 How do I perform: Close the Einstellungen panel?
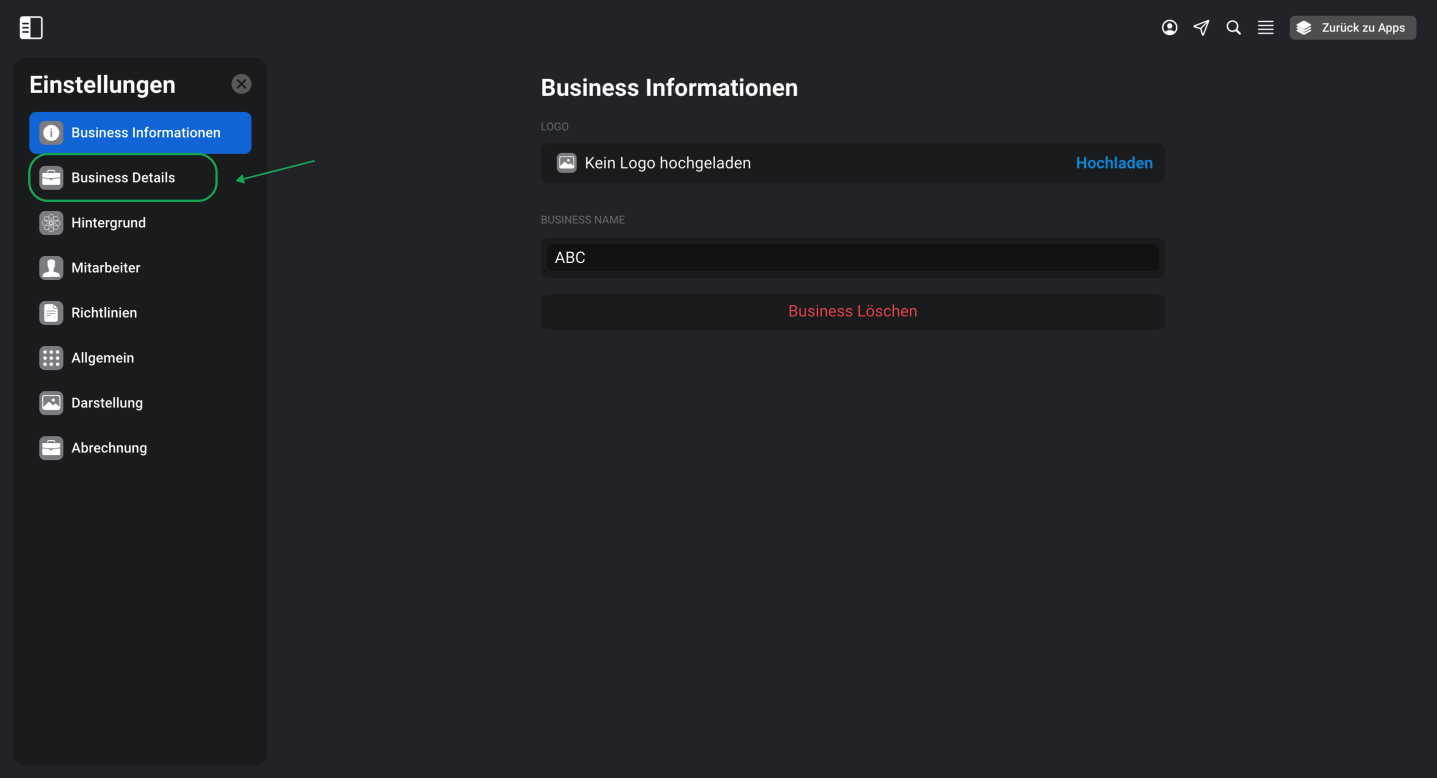241,84
